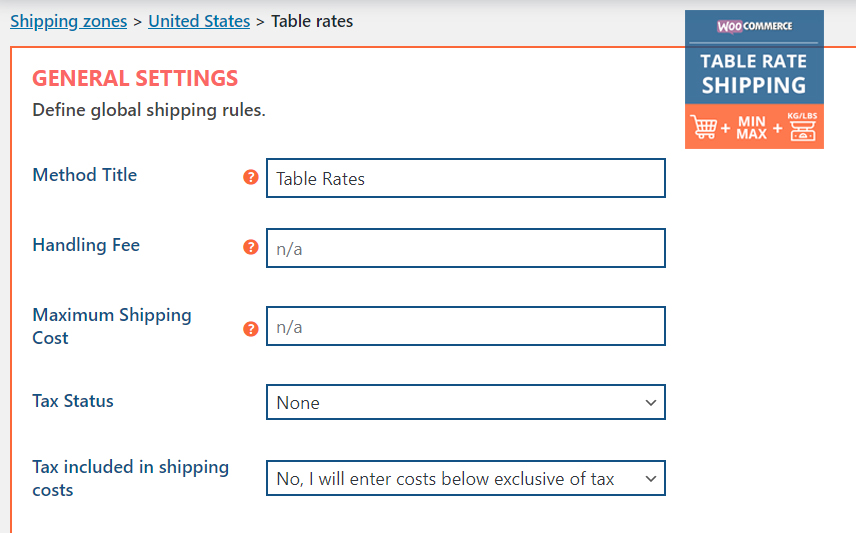Open the Tax included in shipping costs dropdown
The image size is (856, 533).
pos(466,478)
